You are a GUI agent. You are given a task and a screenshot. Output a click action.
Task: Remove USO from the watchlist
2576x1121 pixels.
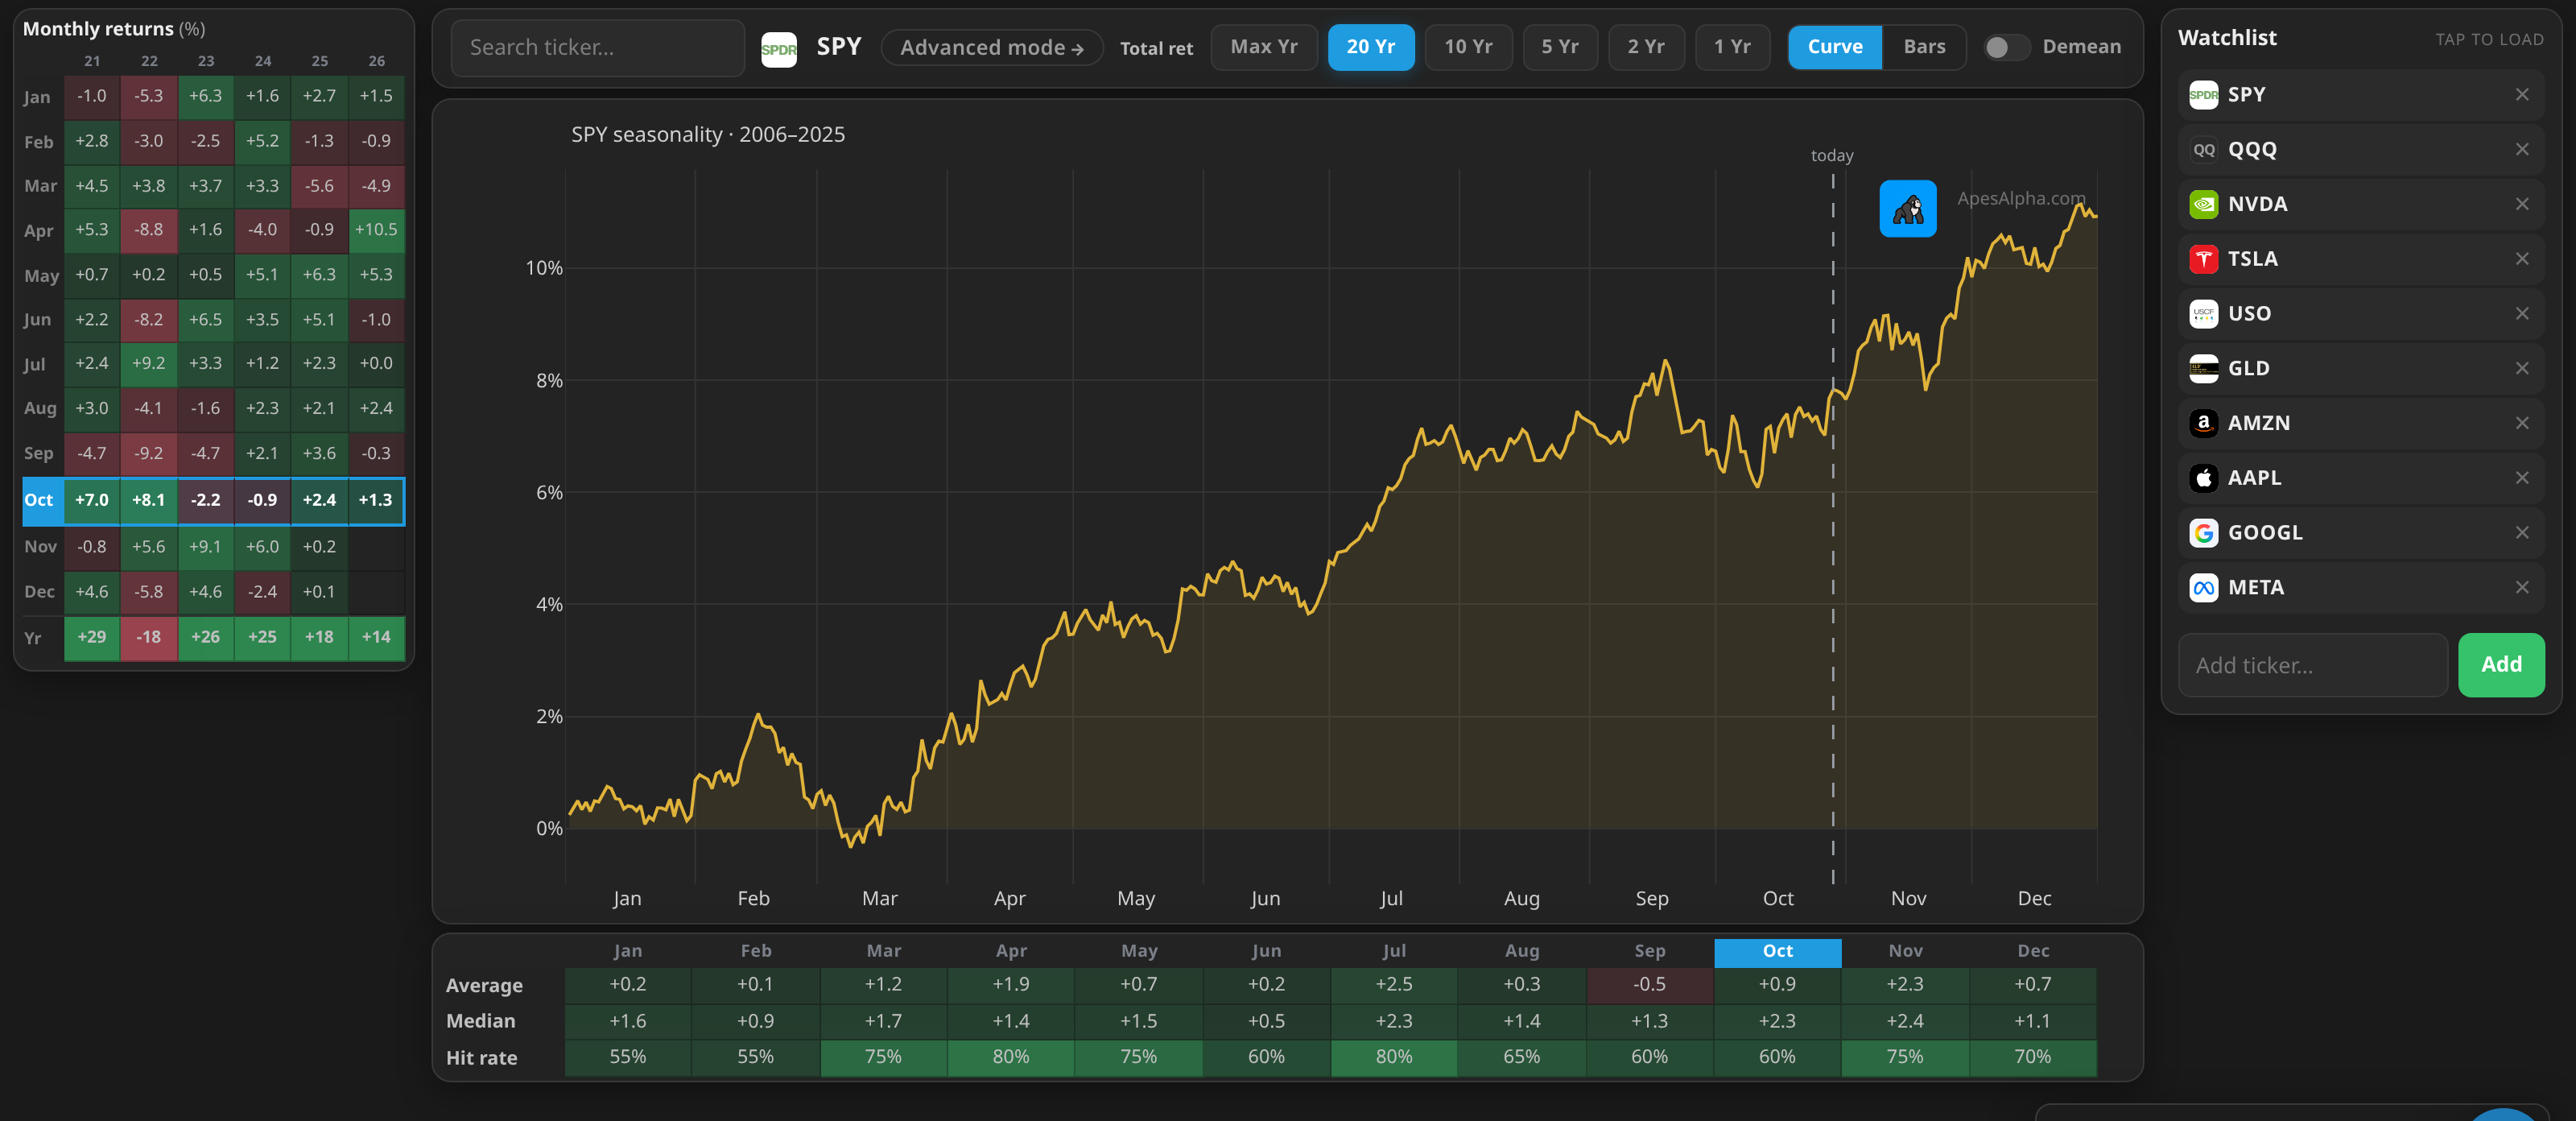pyautogui.click(x=2521, y=314)
